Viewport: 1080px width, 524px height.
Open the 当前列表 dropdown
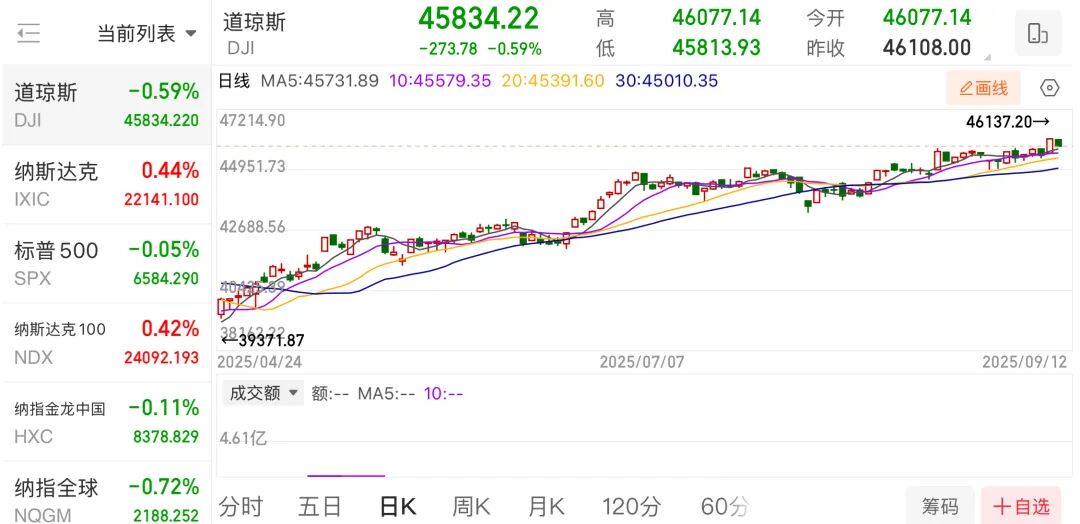147,33
